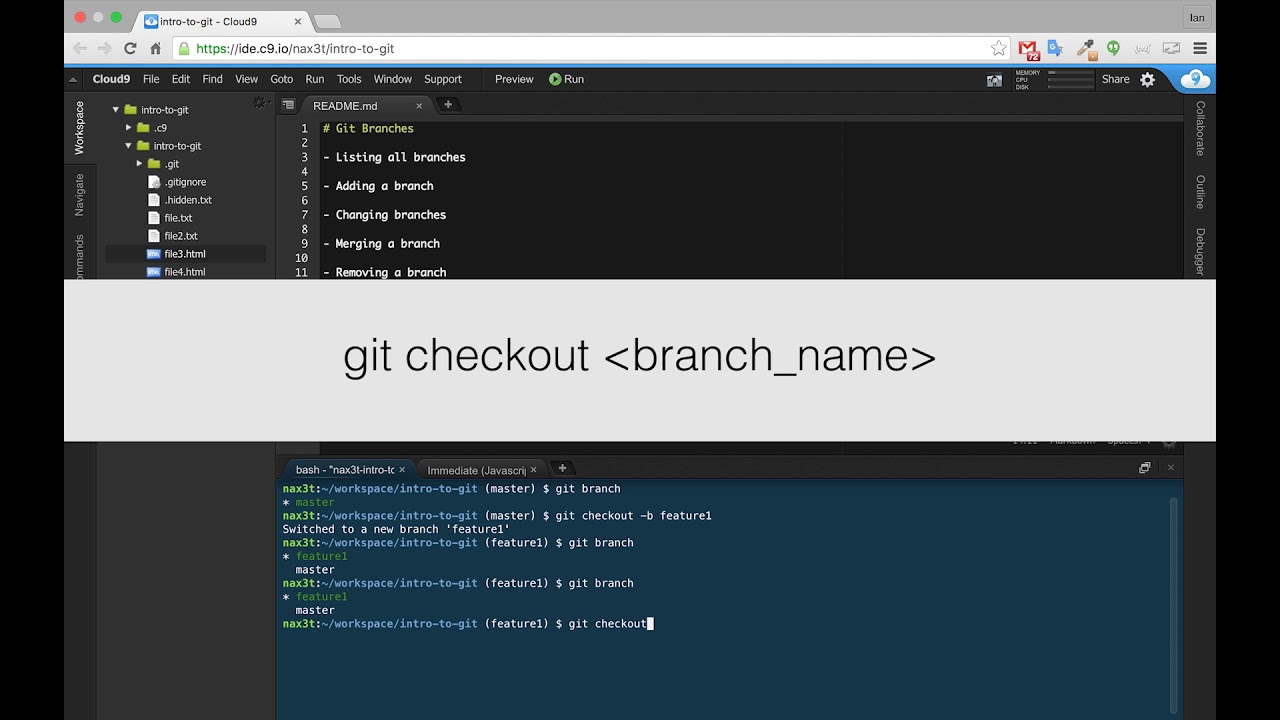1280x720 pixels.
Task: Reload the page in the browser
Action: pos(130,48)
